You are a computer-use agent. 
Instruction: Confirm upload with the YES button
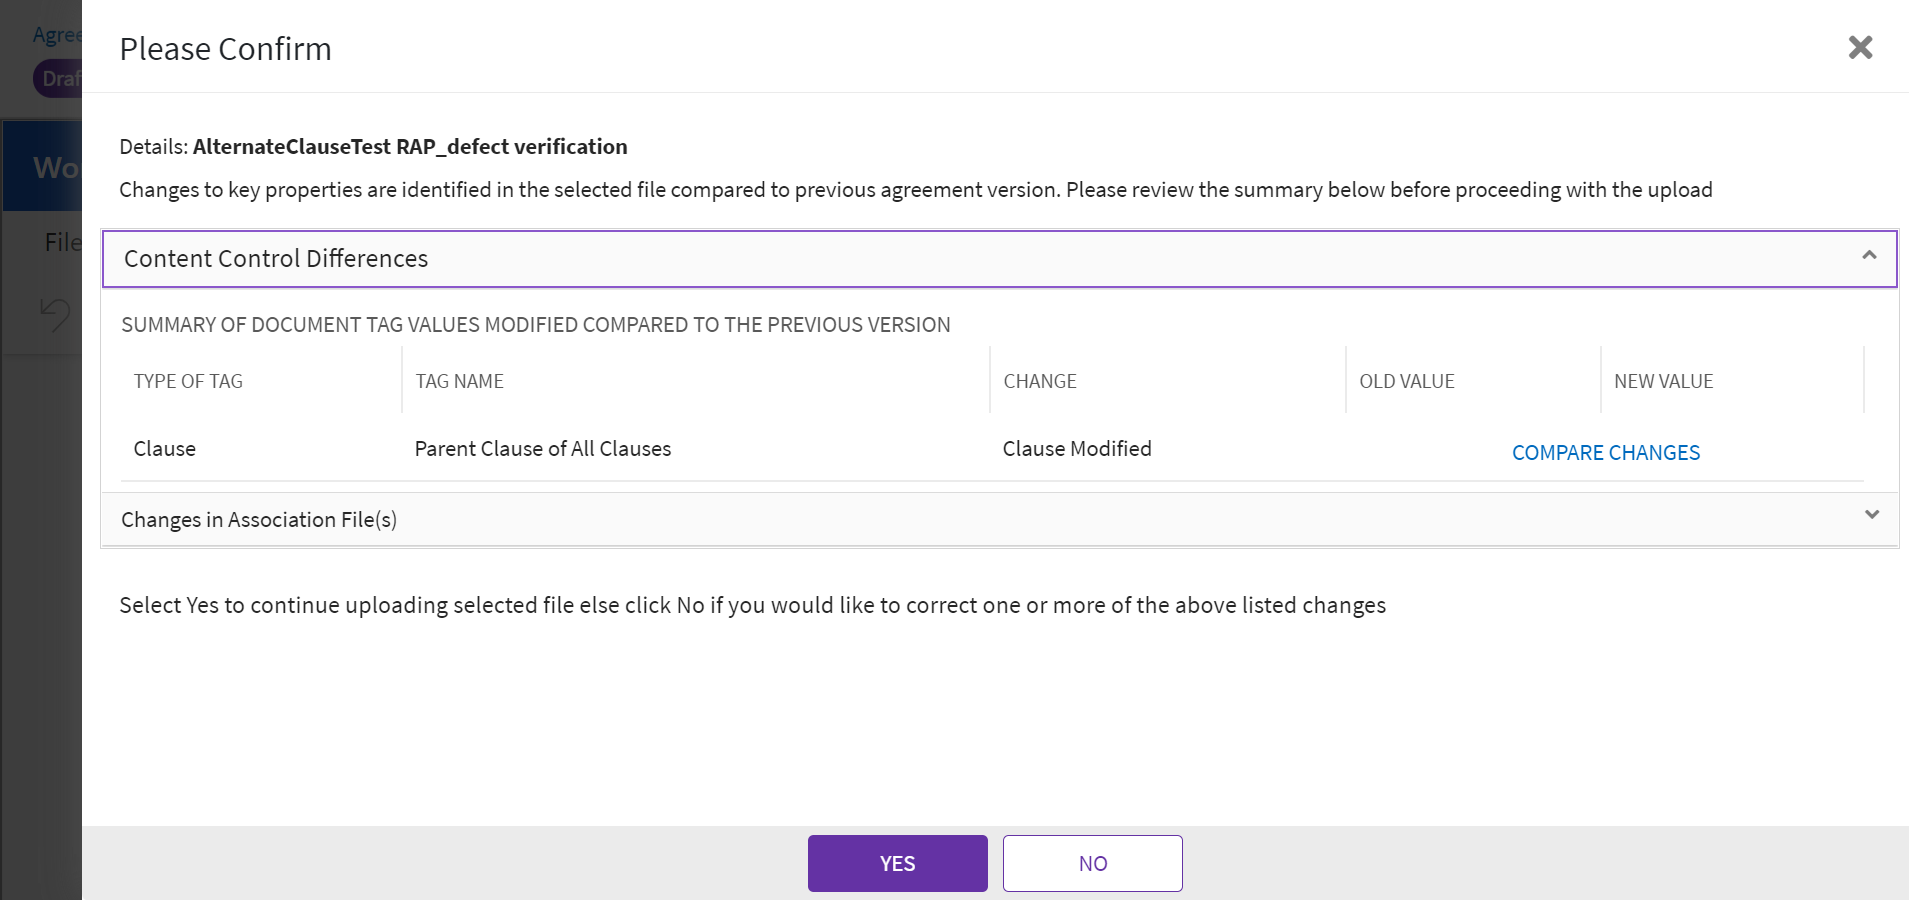[x=897, y=863]
